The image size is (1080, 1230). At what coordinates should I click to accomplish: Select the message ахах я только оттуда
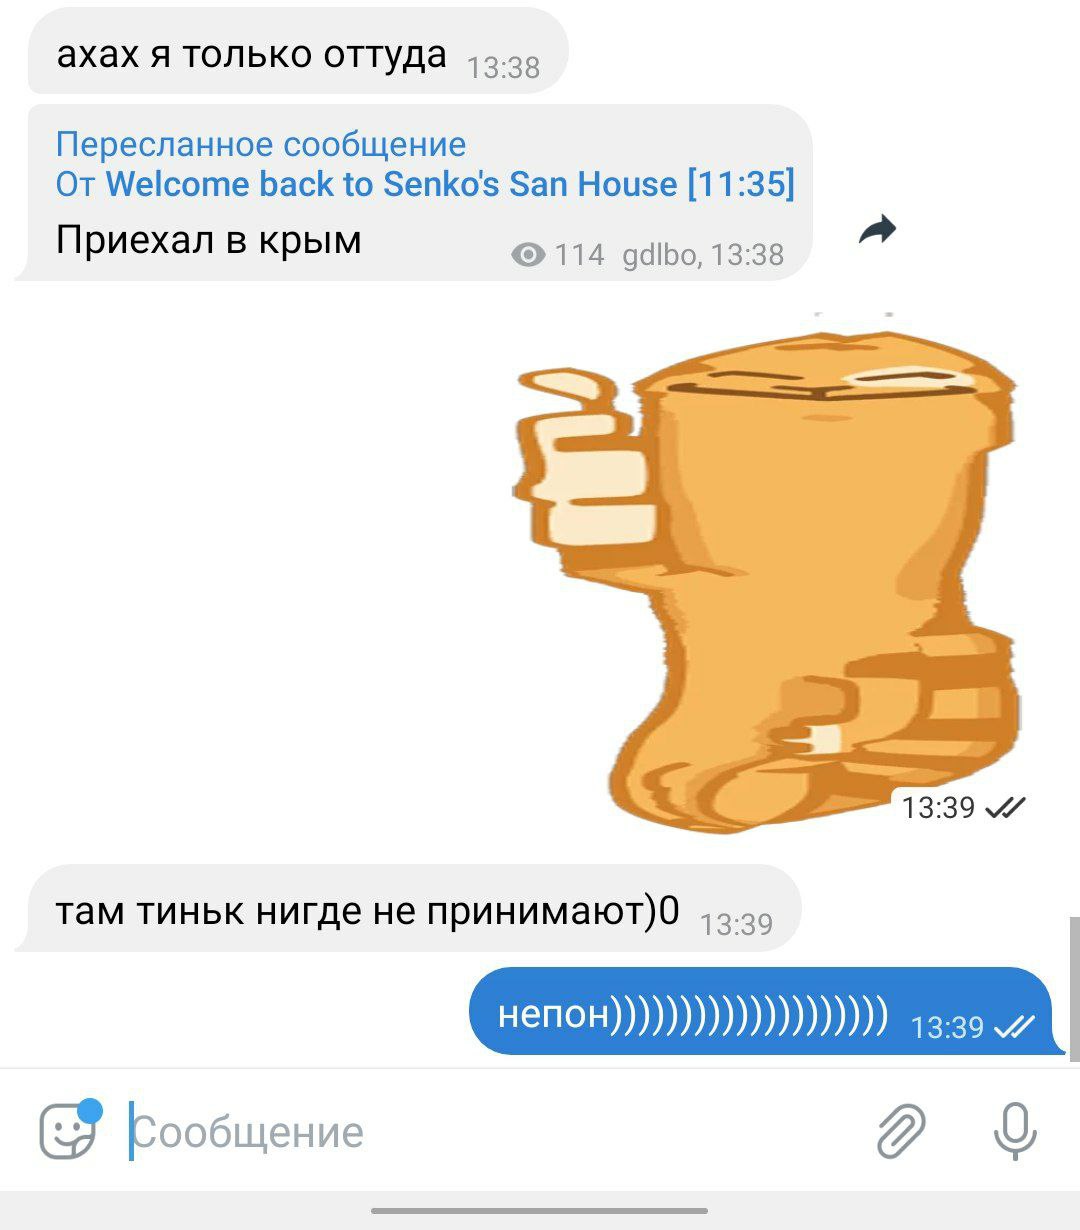click(297, 52)
